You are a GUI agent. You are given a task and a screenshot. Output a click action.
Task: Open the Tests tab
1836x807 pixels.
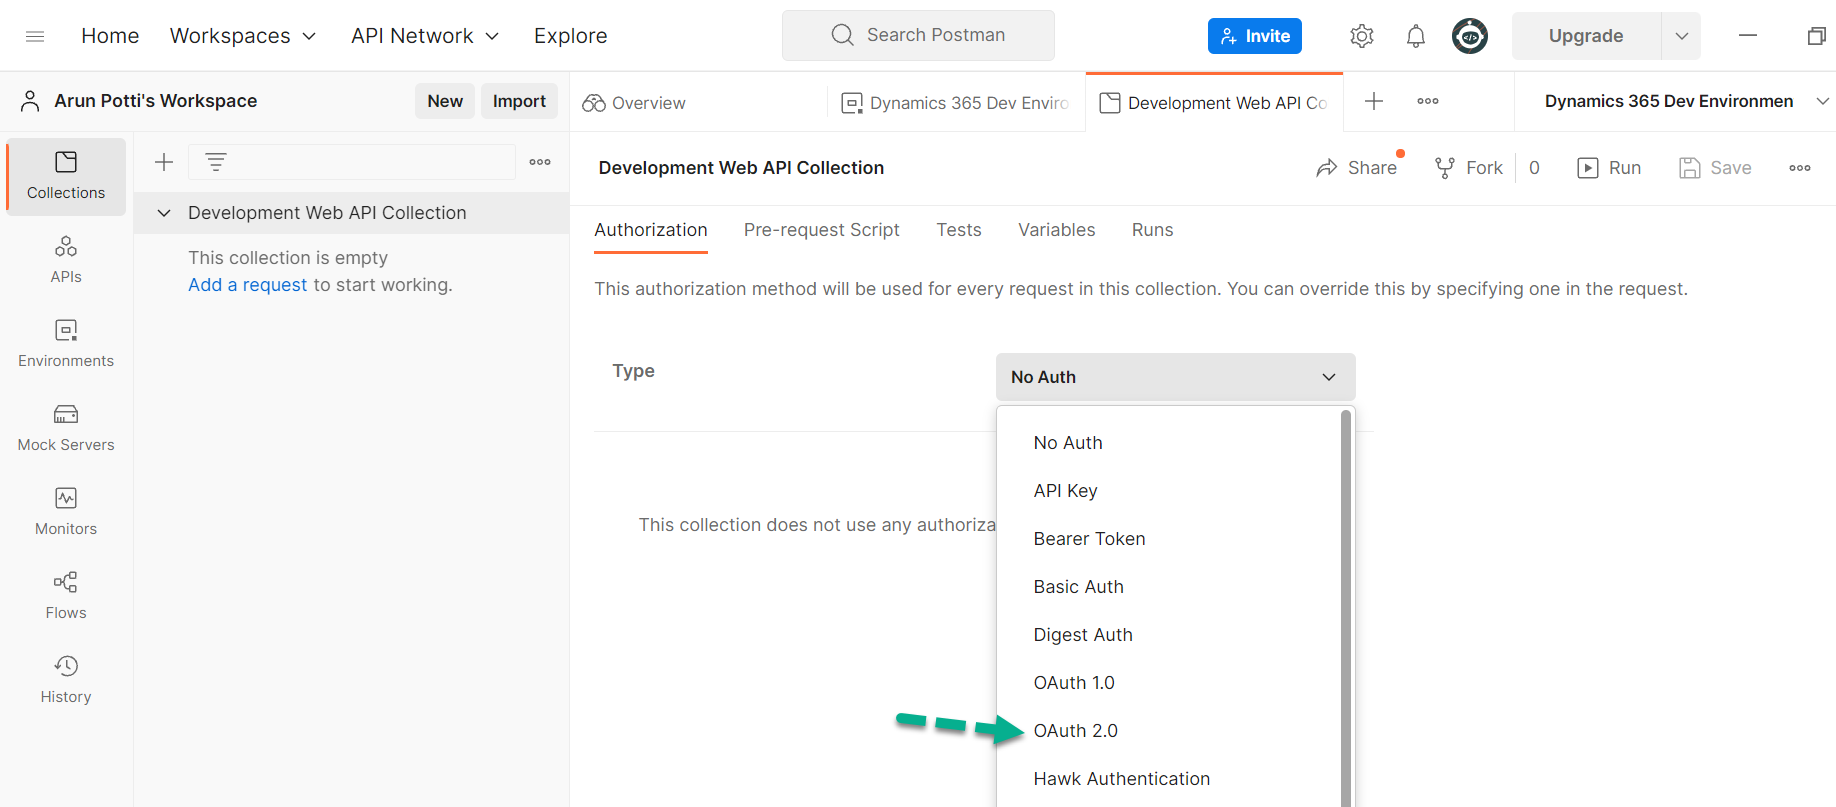(959, 230)
